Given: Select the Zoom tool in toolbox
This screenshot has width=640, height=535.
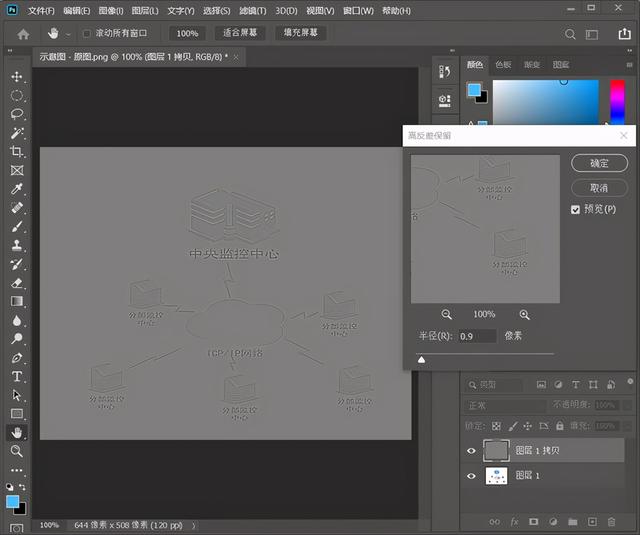Looking at the screenshot, I should coord(17,451).
